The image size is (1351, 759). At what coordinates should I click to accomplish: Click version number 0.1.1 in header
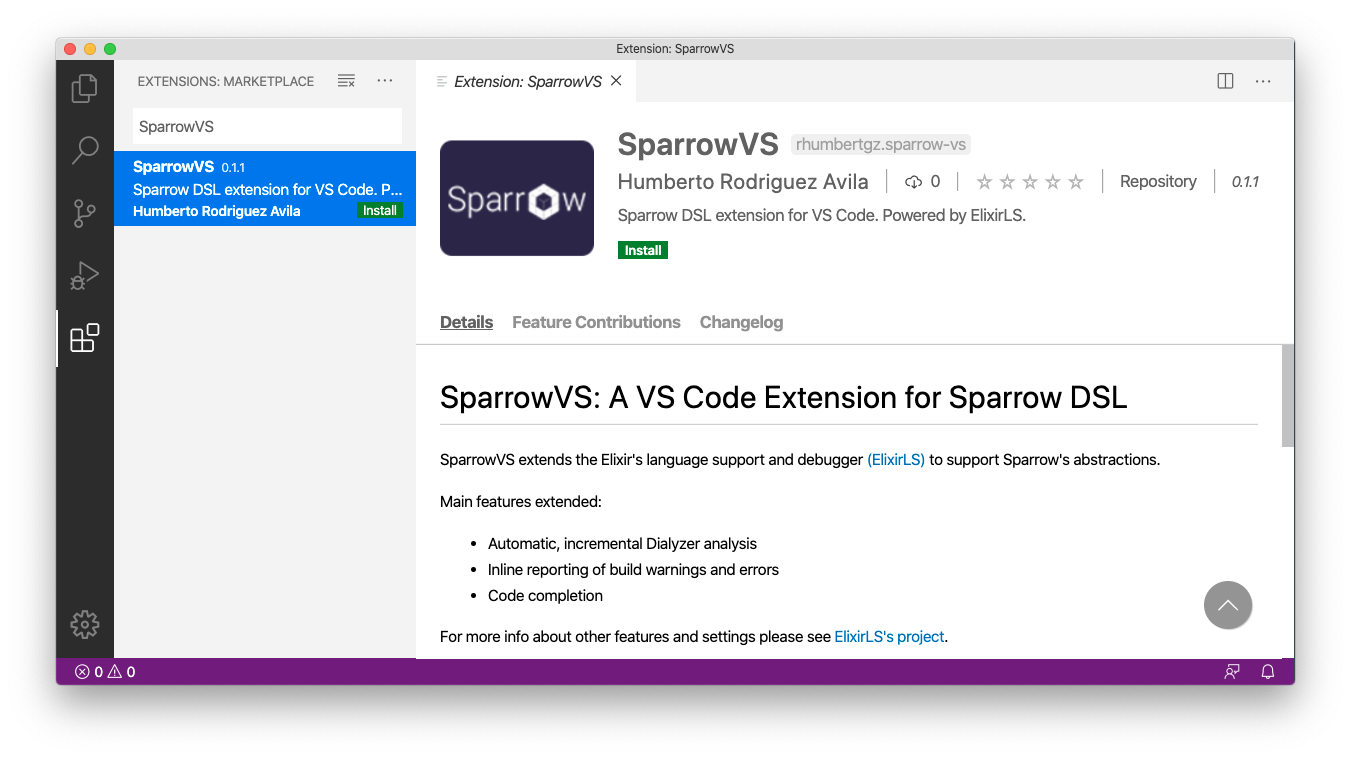(1245, 182)
